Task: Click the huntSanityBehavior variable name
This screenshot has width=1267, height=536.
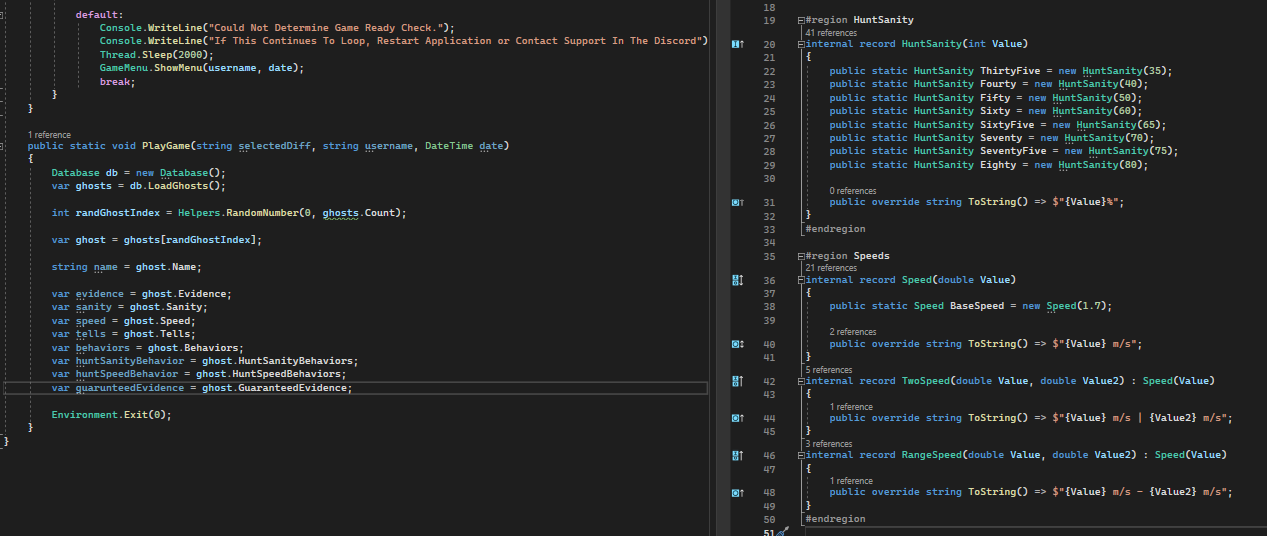Action: pos(130,361)
